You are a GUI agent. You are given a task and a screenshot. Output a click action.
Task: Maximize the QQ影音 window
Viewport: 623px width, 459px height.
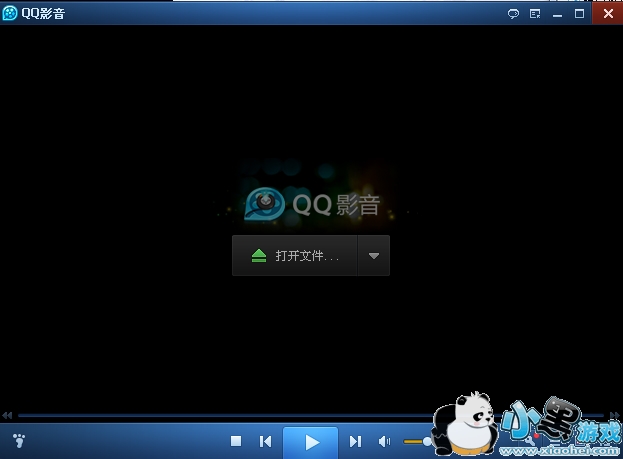coord(579,14)
